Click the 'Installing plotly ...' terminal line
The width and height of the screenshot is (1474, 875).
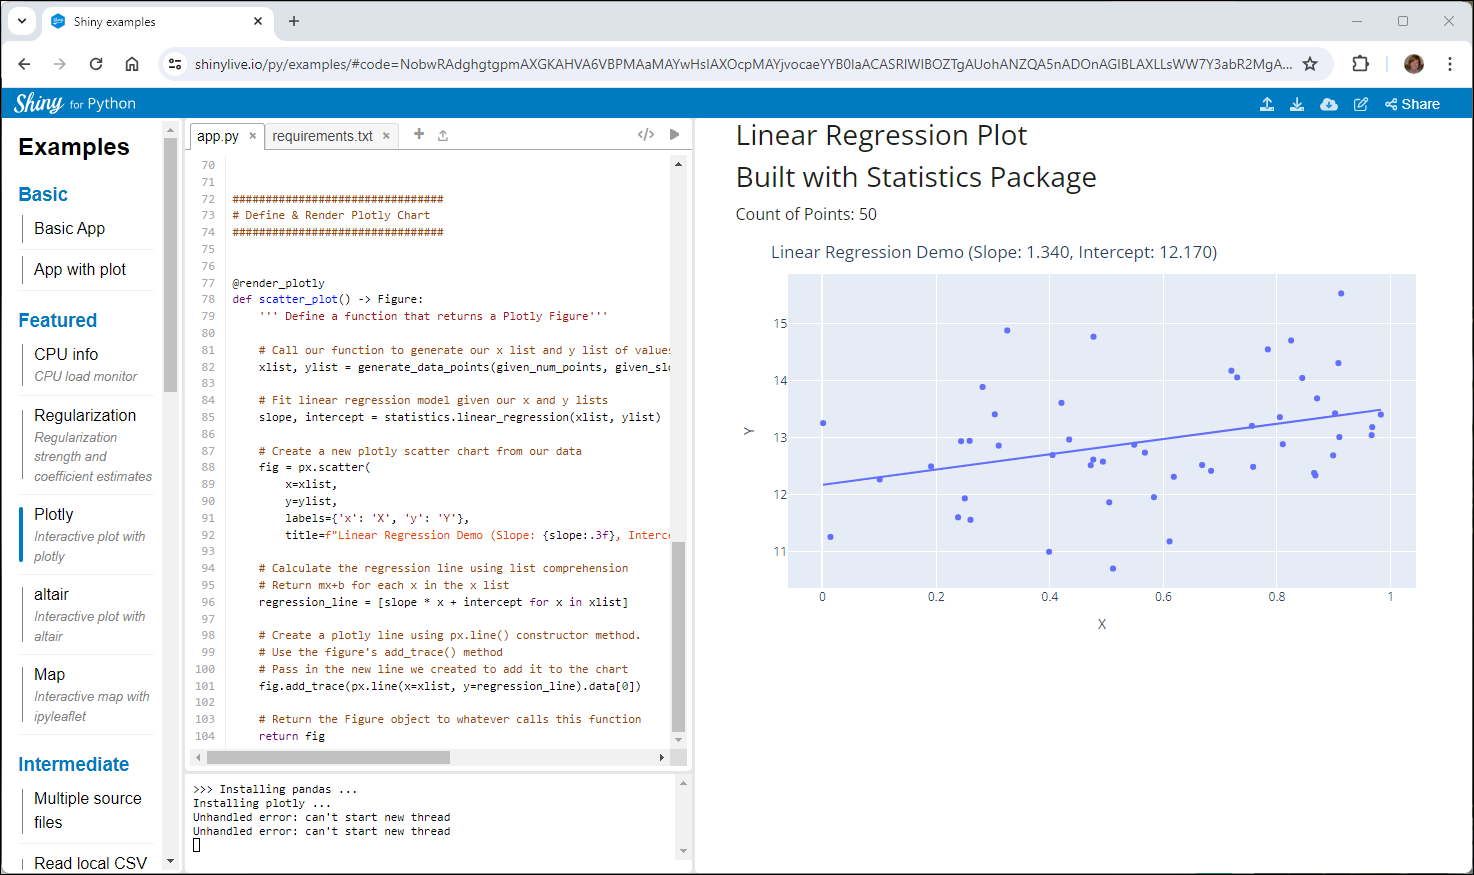[261, 803]
